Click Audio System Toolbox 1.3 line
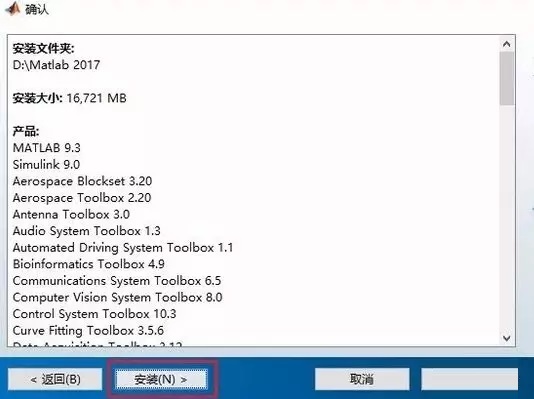The image size is (534, 399). tap(87, 231)
